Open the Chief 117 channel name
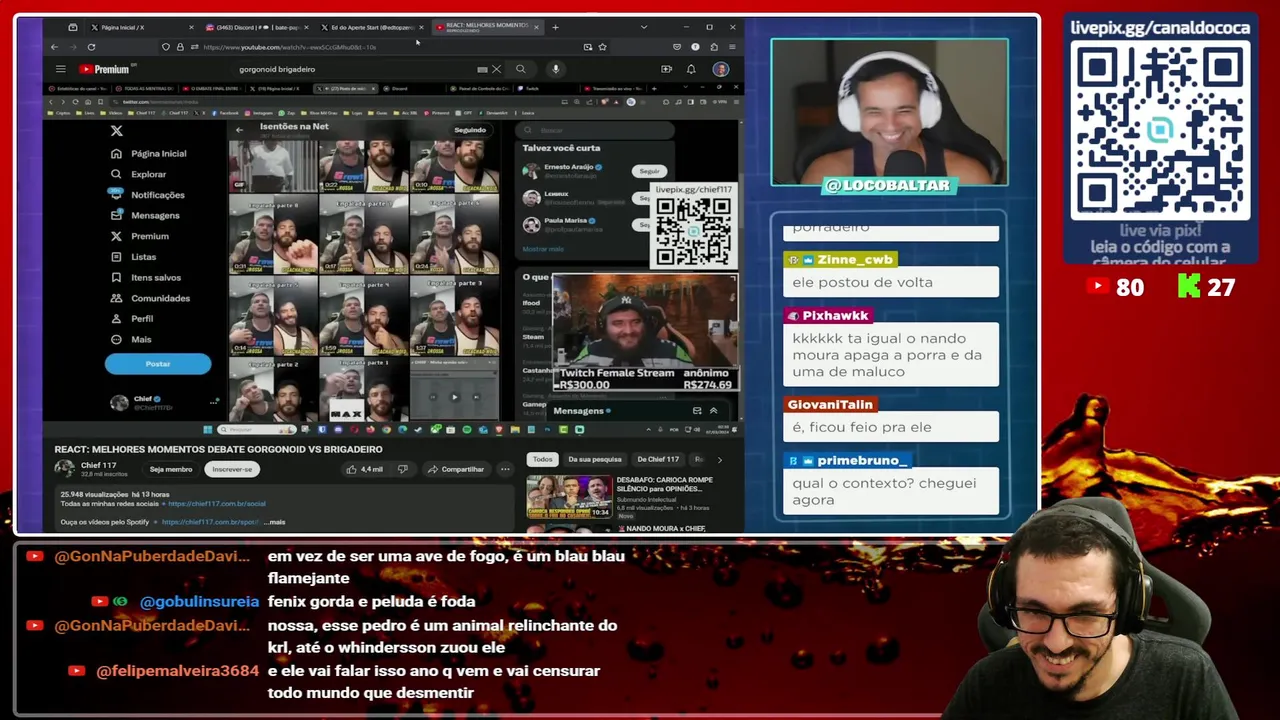 pos(99,465)
